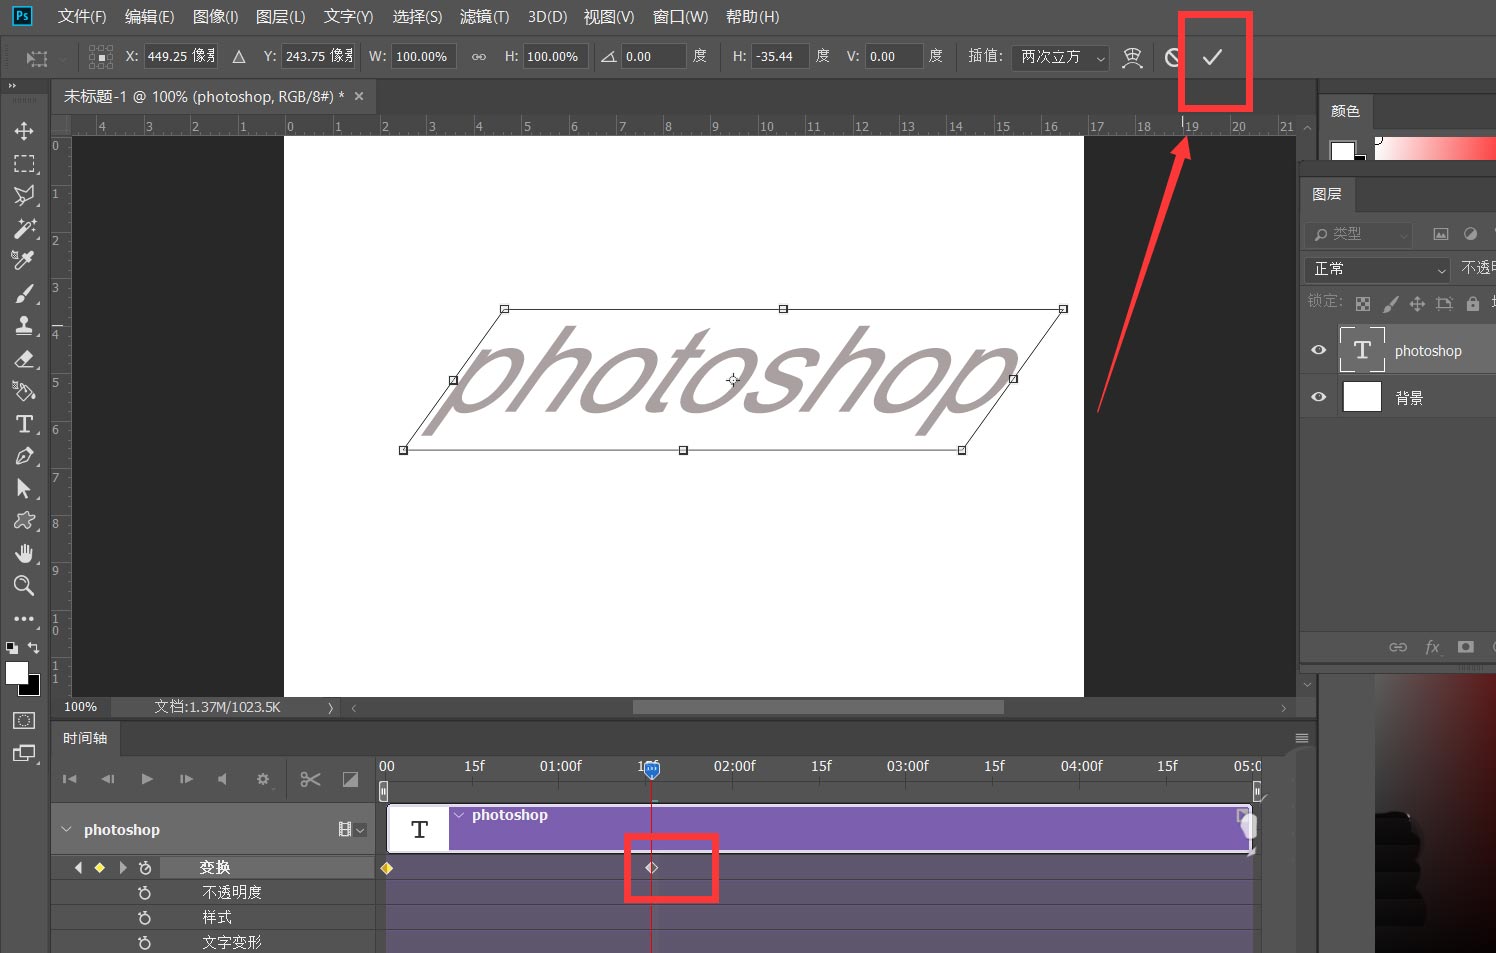Select the Clone Stamp tool
Viewport: 1496px width, 953px height.
24,325
